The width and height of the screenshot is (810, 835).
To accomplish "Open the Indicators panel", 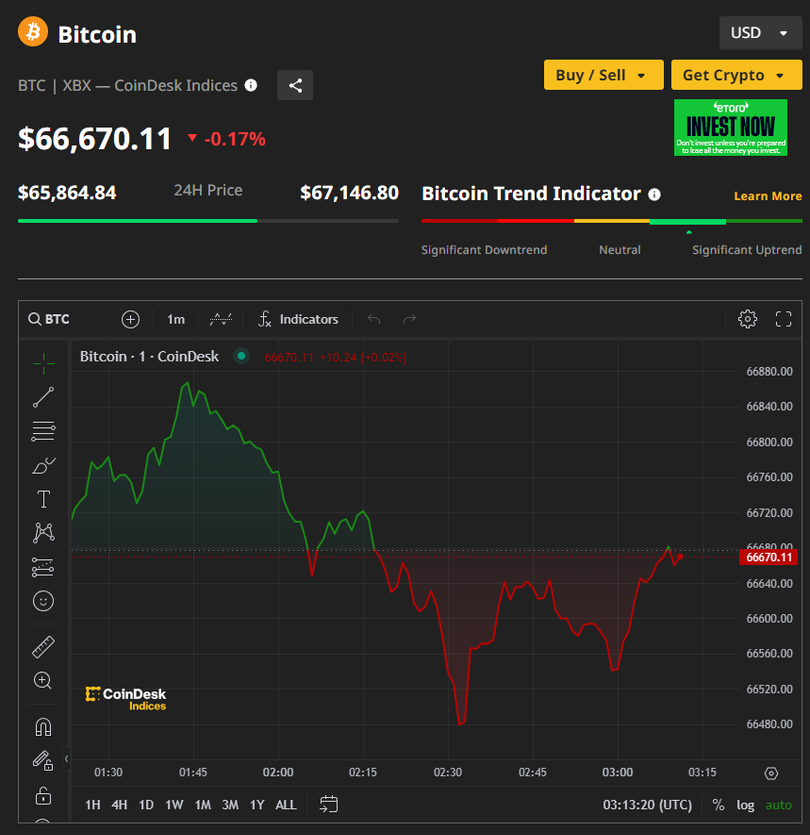I will tap(297, 319).
